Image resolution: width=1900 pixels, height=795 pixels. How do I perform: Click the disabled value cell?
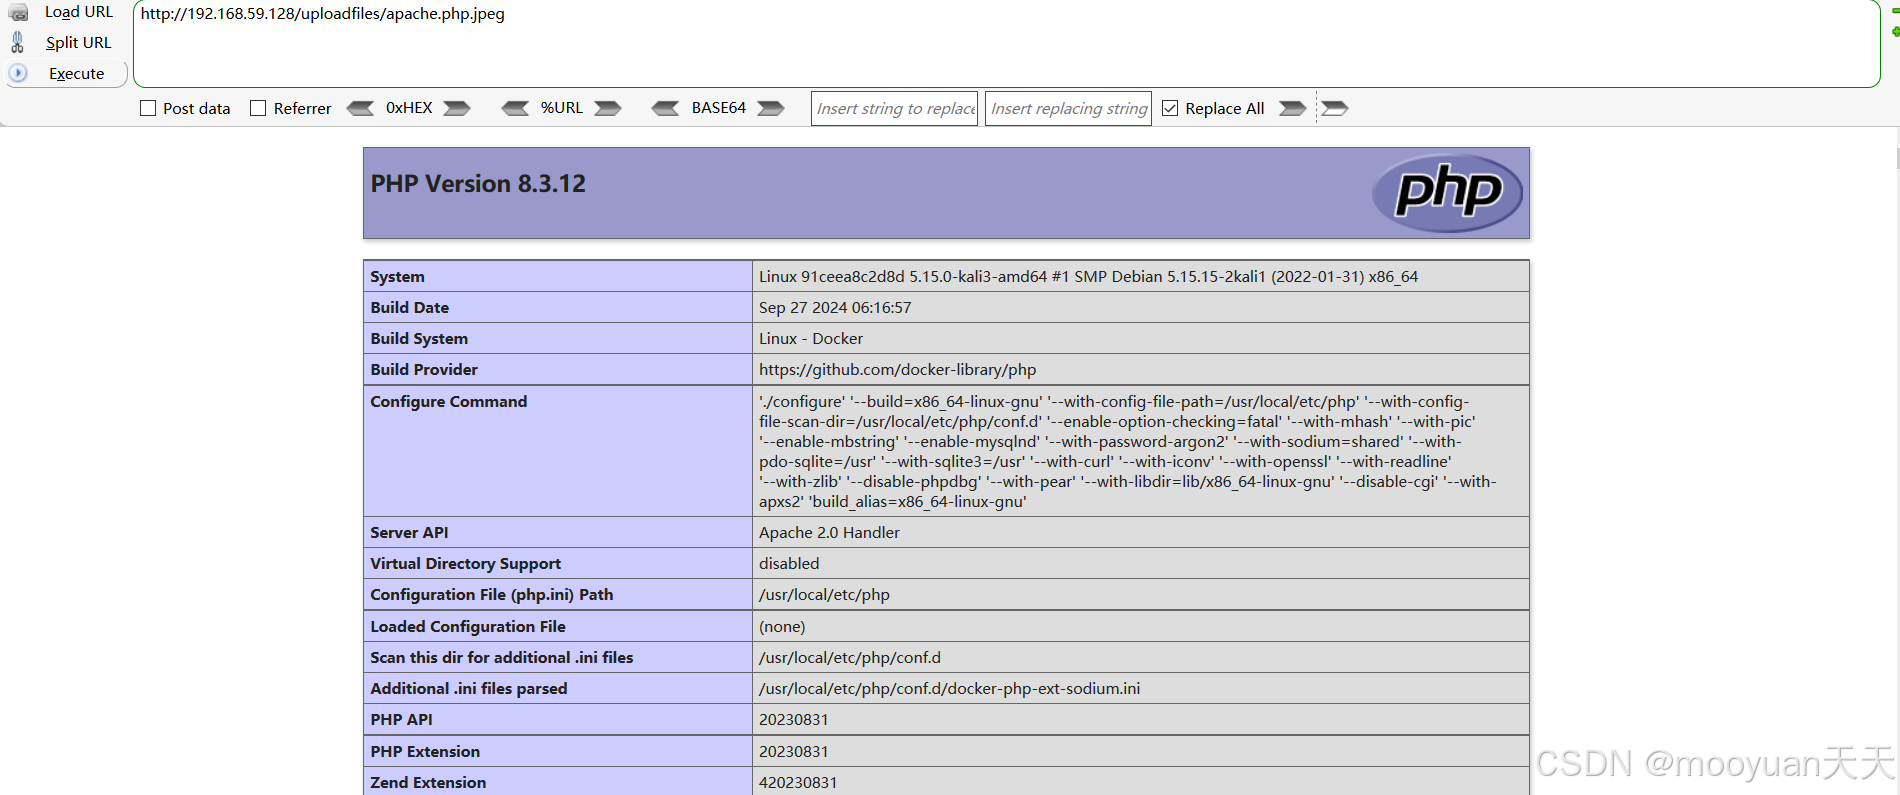click(789, 564)
